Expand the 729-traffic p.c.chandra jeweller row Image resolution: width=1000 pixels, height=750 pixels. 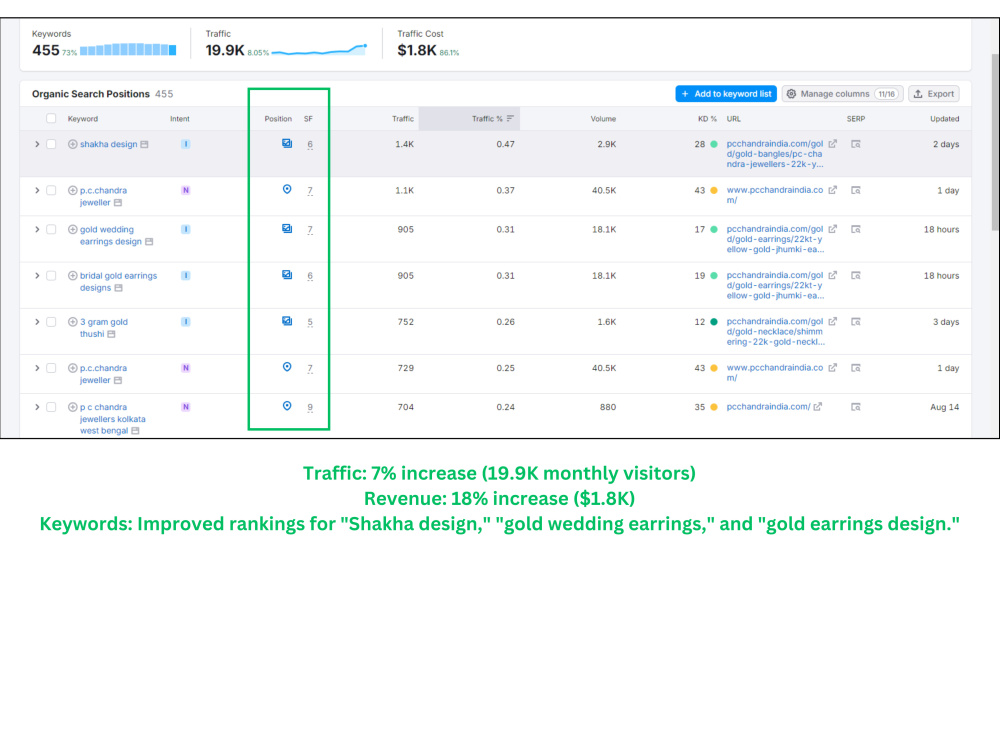coord(37,368)
